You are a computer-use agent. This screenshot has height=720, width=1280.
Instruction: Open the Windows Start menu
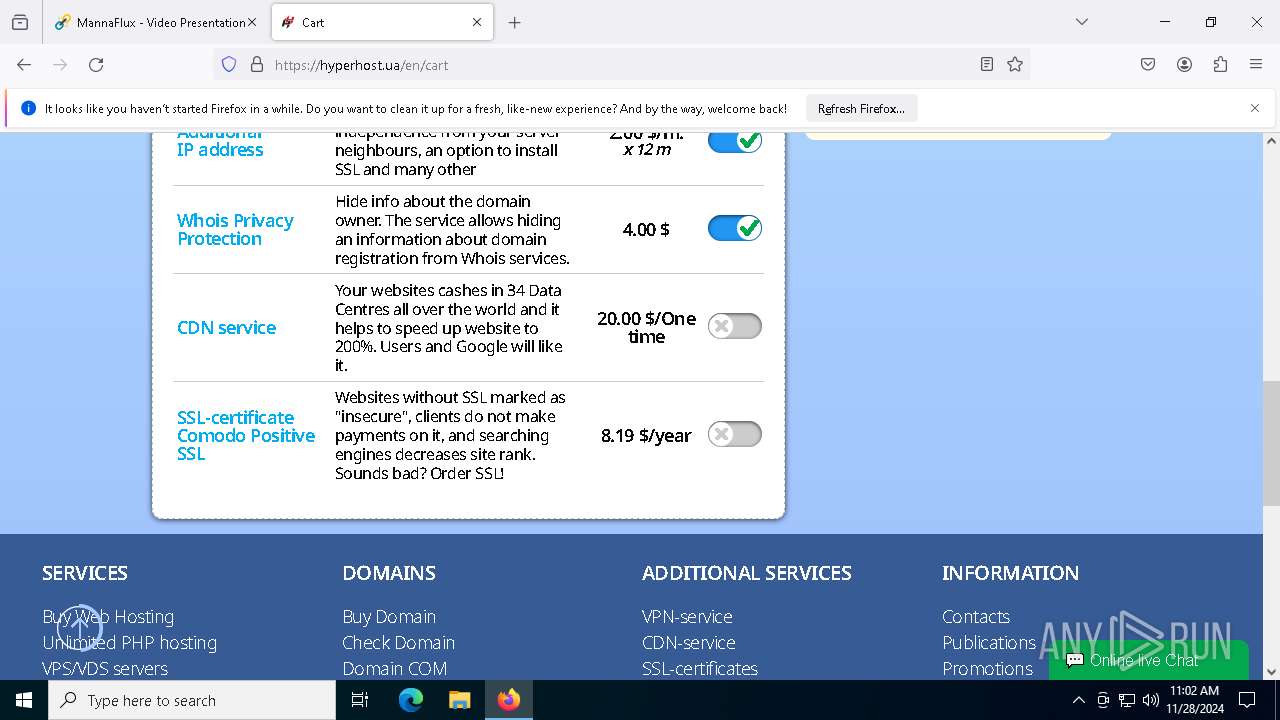click(24, 700)
